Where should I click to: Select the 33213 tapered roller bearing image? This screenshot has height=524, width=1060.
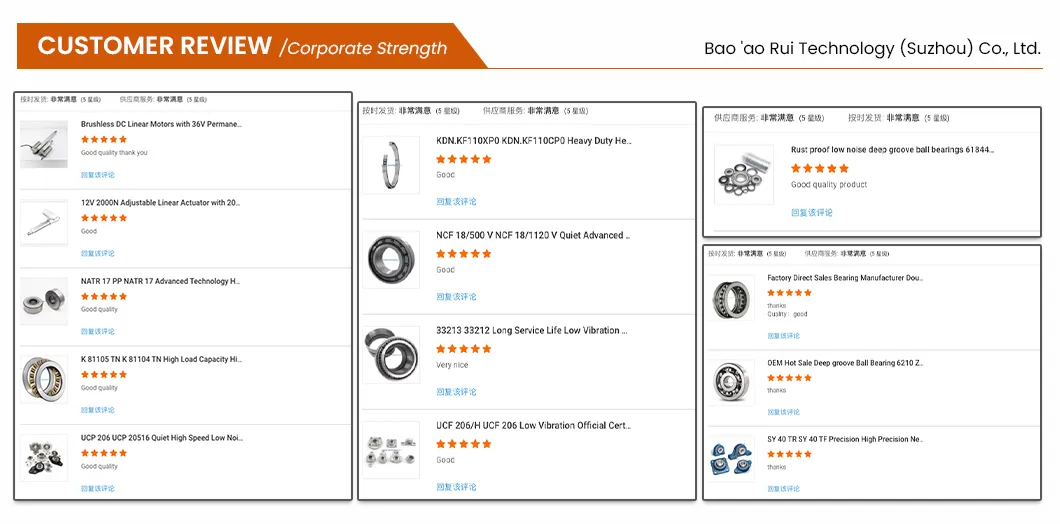[x=391, y=355]
